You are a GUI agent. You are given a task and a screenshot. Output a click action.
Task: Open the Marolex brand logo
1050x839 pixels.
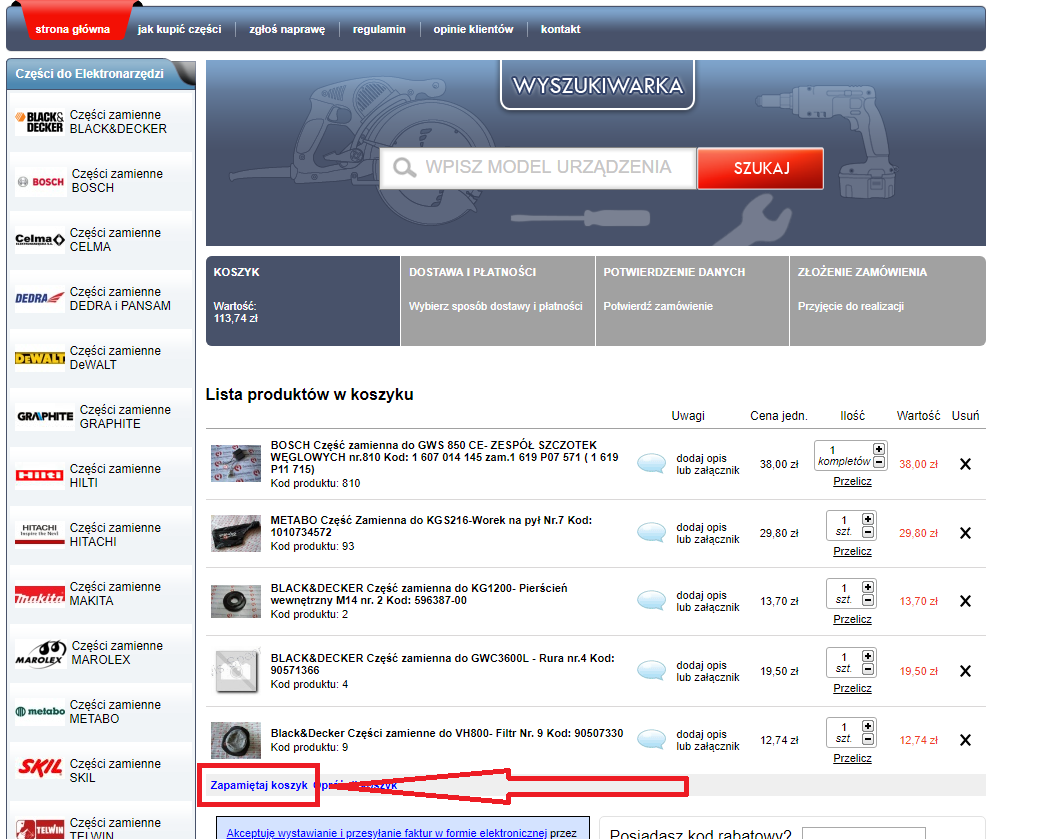point(41,653)
